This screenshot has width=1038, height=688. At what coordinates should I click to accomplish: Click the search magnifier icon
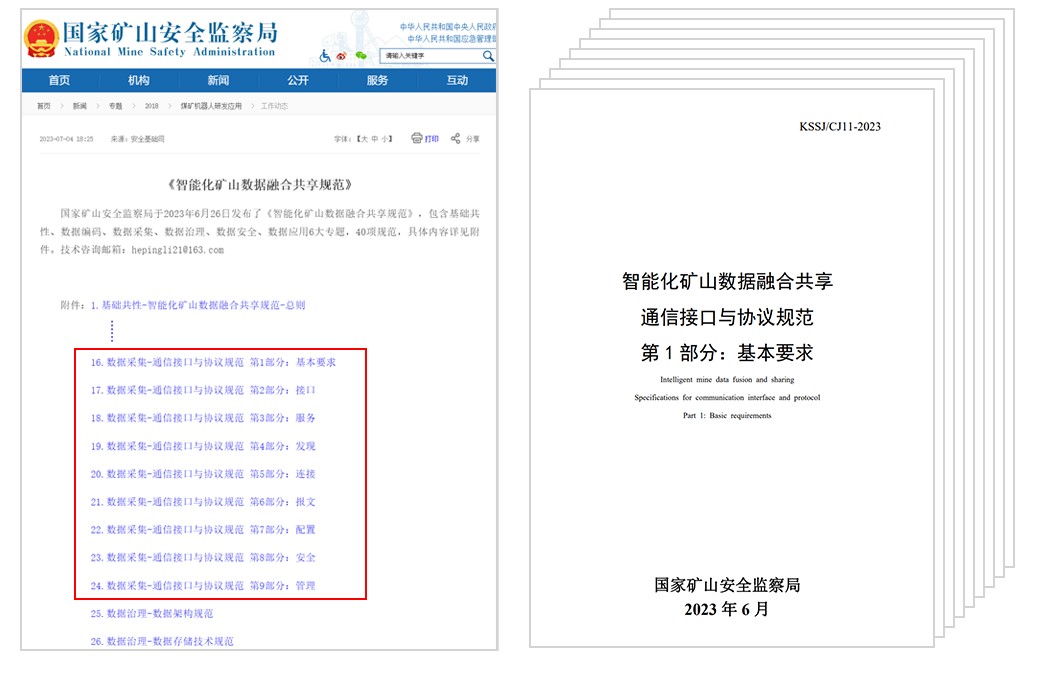488,56
